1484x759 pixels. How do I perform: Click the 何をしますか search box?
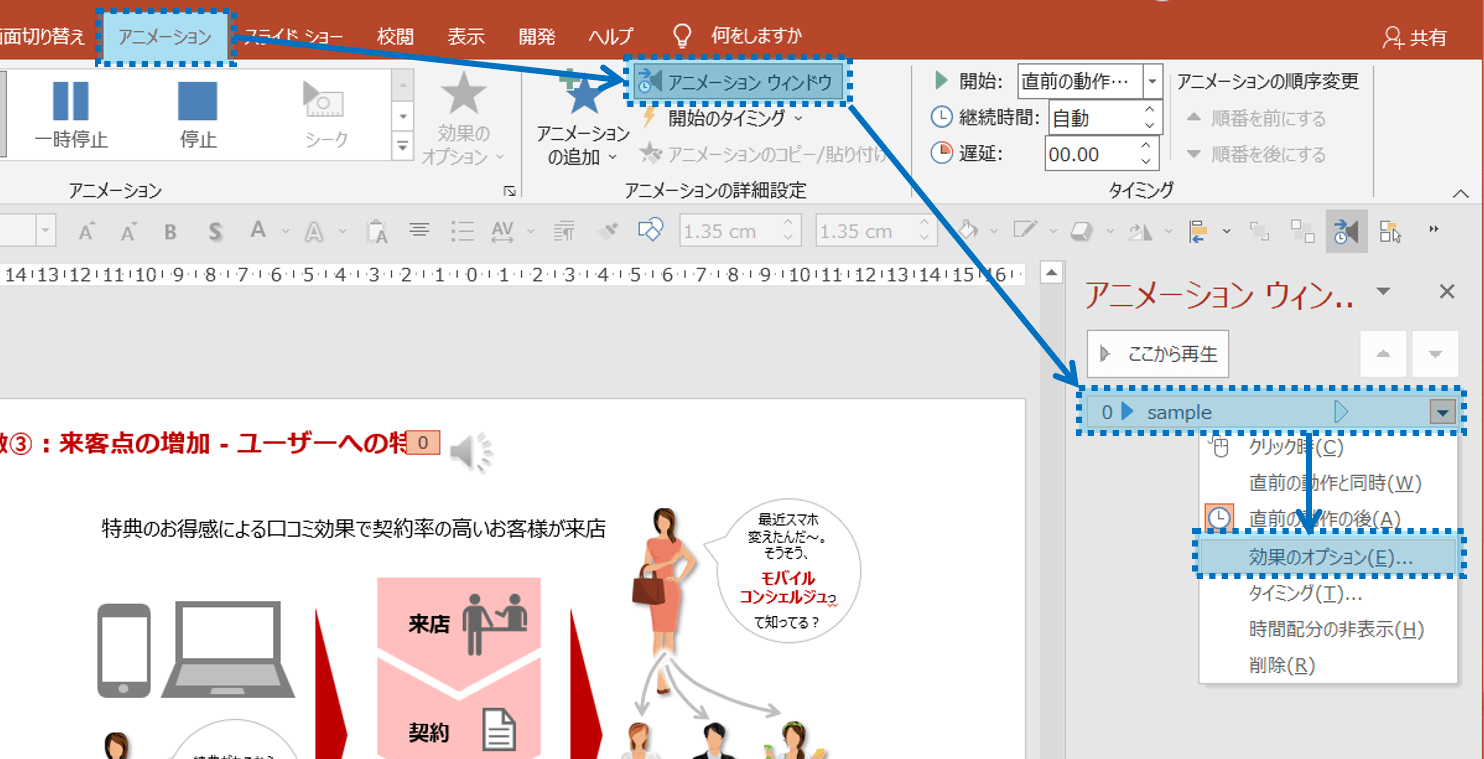pos(738,37)
